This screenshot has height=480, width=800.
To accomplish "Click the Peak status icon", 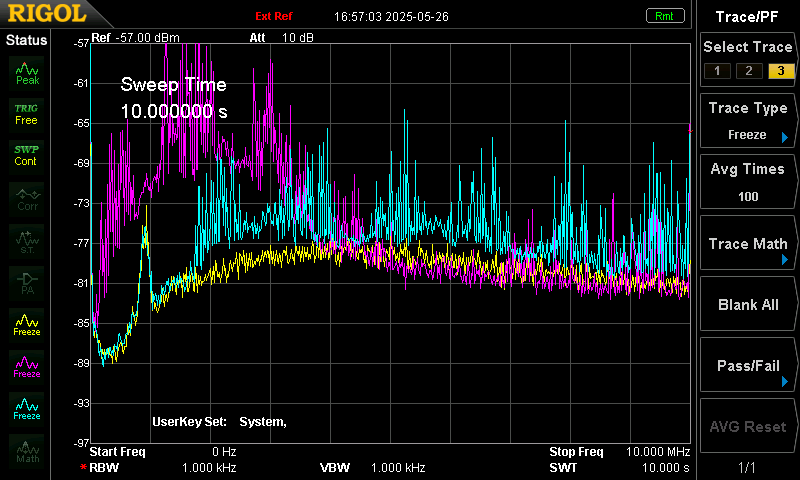I will [x=27, y=74].
